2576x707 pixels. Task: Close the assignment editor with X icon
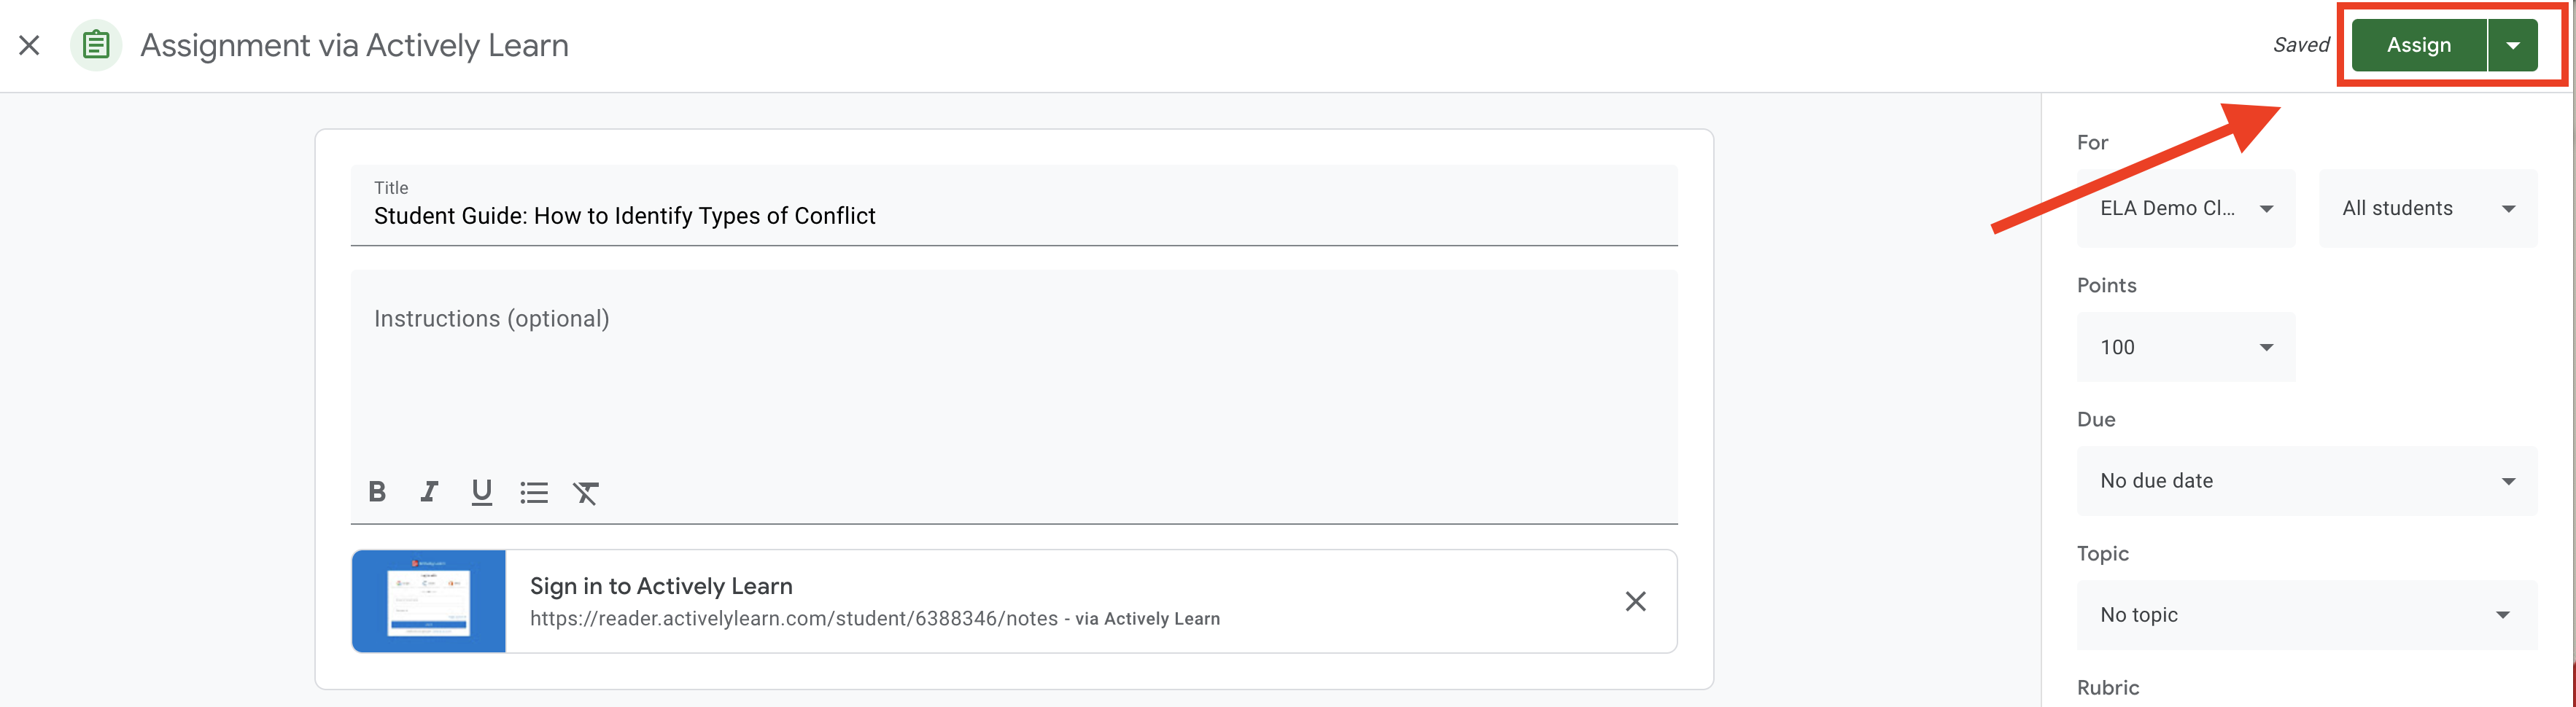(29, 45)
